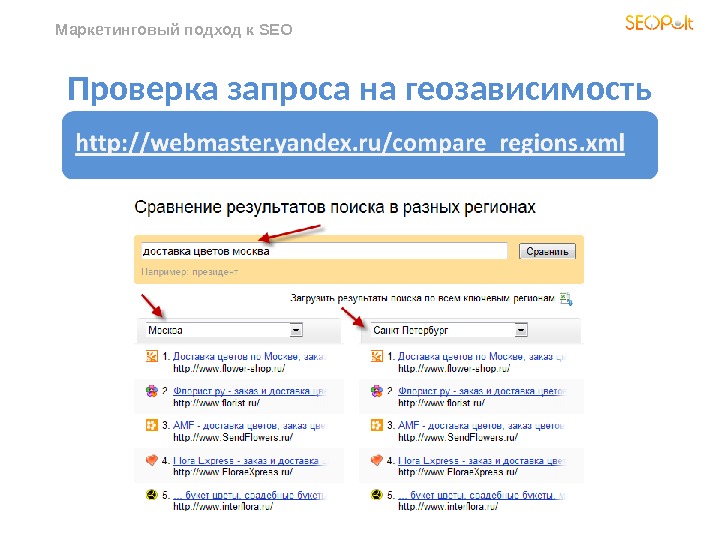Open link to load results for all key regions
Viewport: 720px width, 540px height.
tap(422, 298)
